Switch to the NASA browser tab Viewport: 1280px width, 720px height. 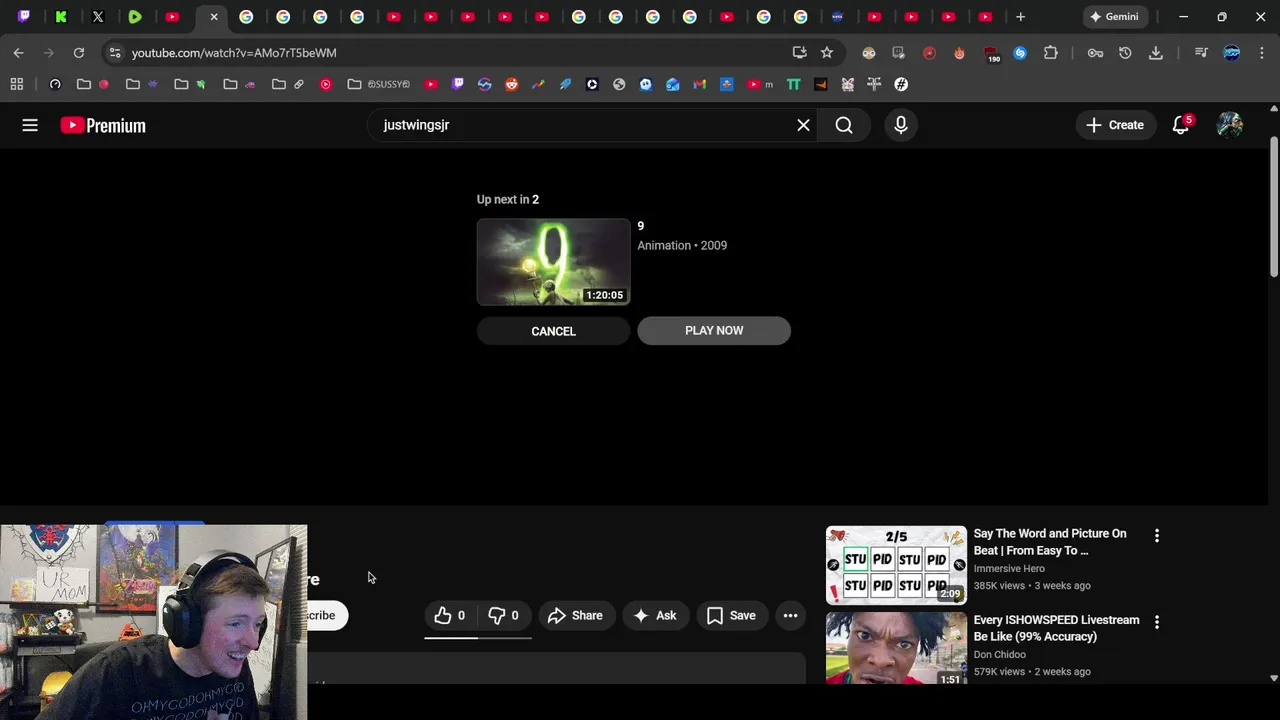point(838,17)
